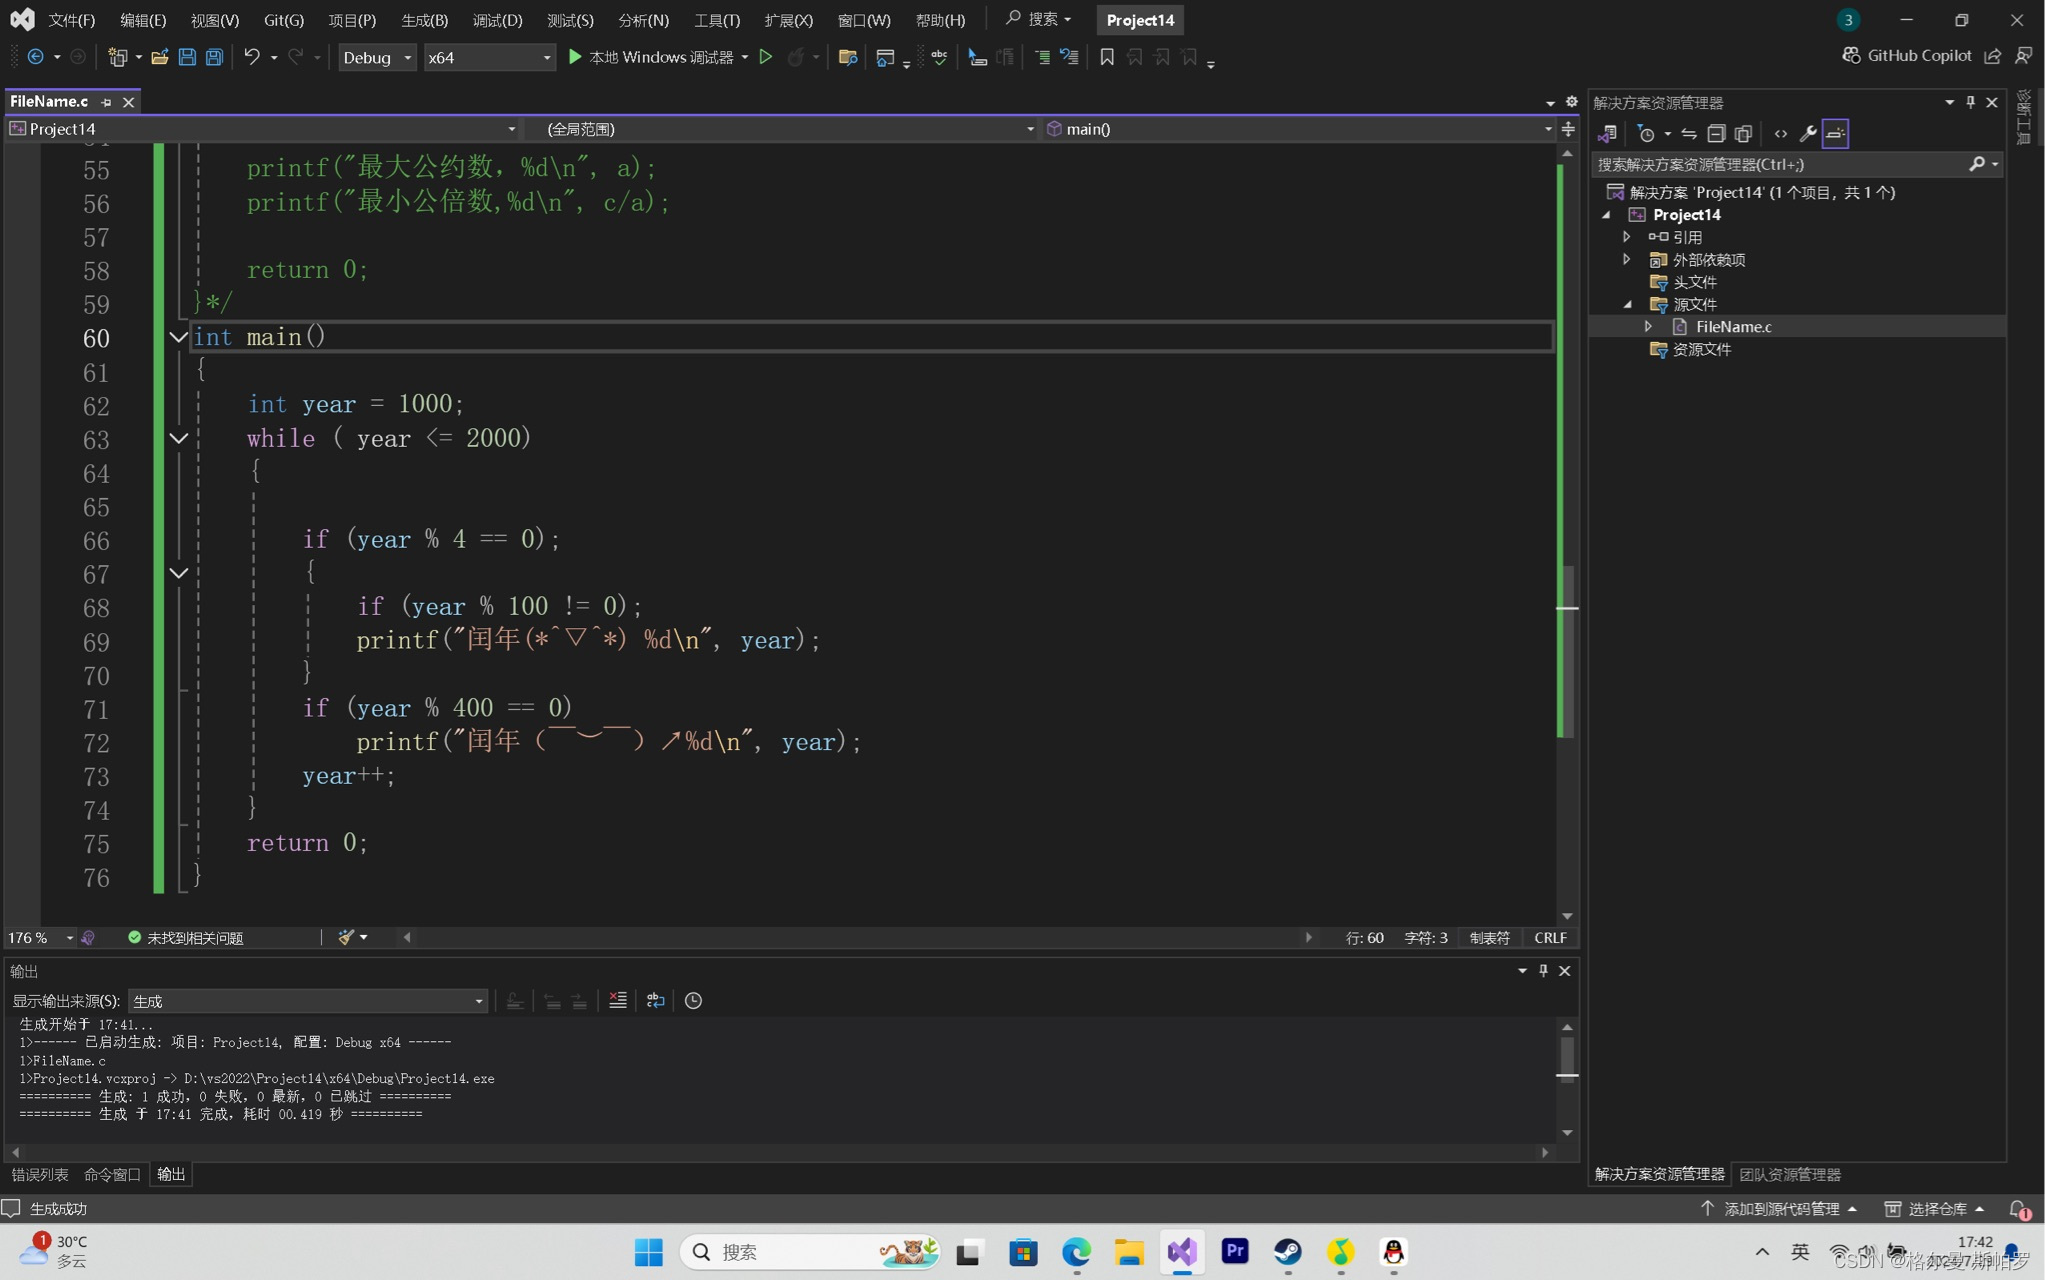Select the 资源文件 folder in solution explorer
Screen dimensions: 2045x1280
pos(1701,350)
